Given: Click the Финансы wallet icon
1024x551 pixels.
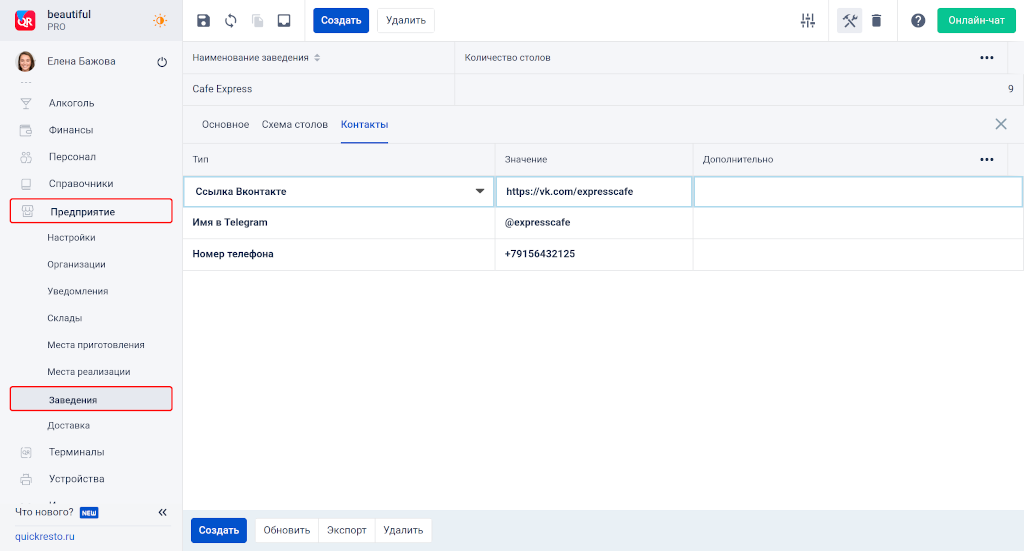Looking at the screenshot, I should pyautogui.click(x=26, y=130).
